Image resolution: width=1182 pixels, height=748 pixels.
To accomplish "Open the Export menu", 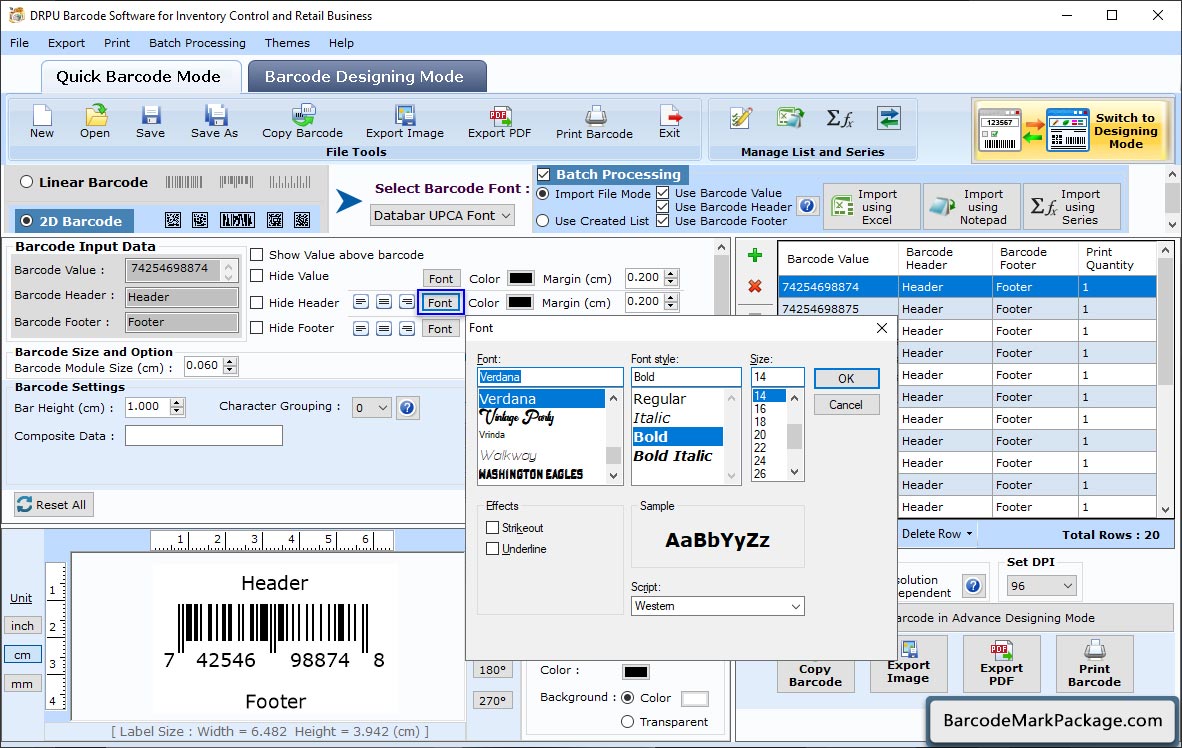I will (66, 43).
